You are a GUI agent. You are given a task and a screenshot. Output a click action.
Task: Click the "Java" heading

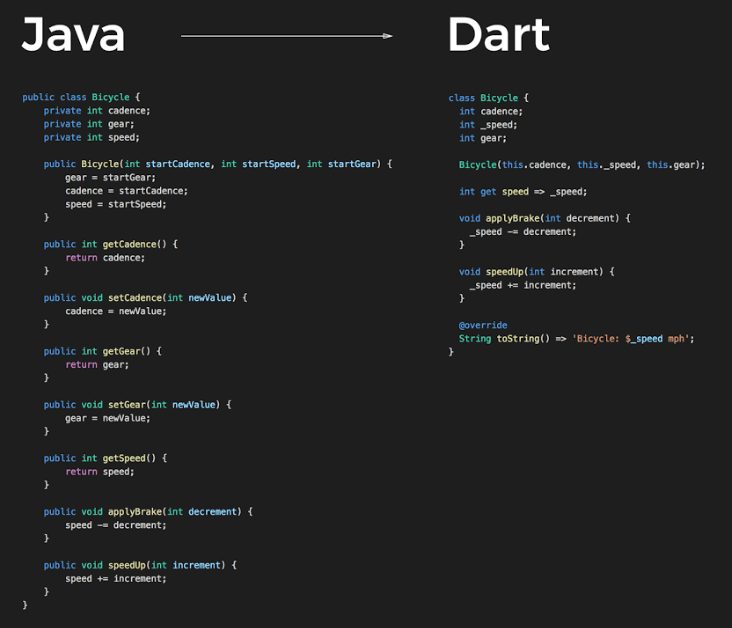pyautogui.click(x=73, y=34)
